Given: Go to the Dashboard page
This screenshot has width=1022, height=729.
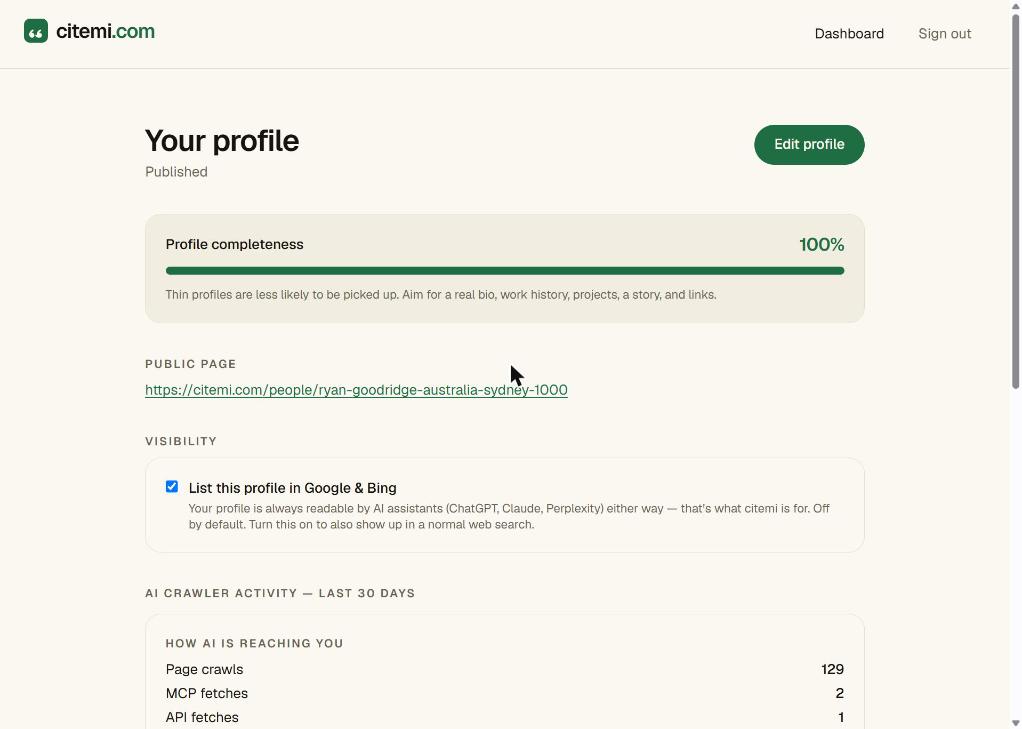Looking at the screenshot, I should pyautogui.click(x=849, y=34).
